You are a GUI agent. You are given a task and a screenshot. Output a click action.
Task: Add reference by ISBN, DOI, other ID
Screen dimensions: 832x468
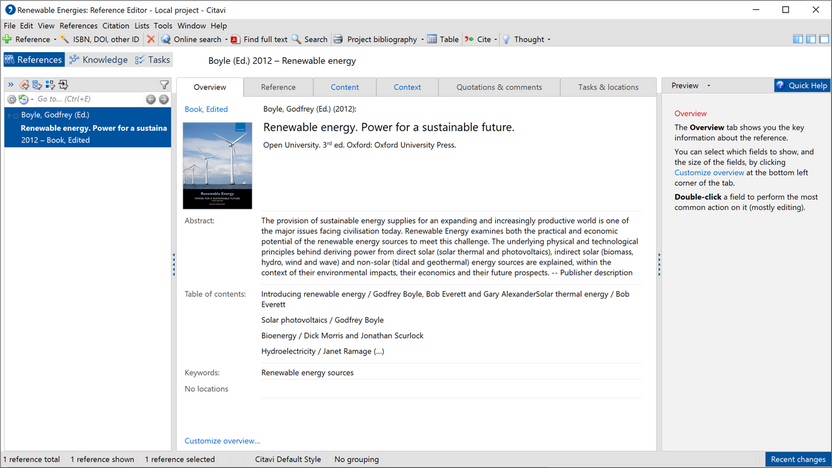coord(100,39)
